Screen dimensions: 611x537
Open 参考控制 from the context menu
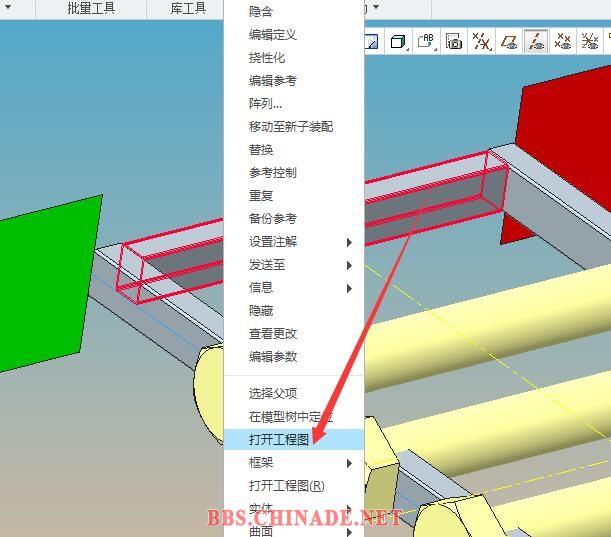(x=294, y=173)
